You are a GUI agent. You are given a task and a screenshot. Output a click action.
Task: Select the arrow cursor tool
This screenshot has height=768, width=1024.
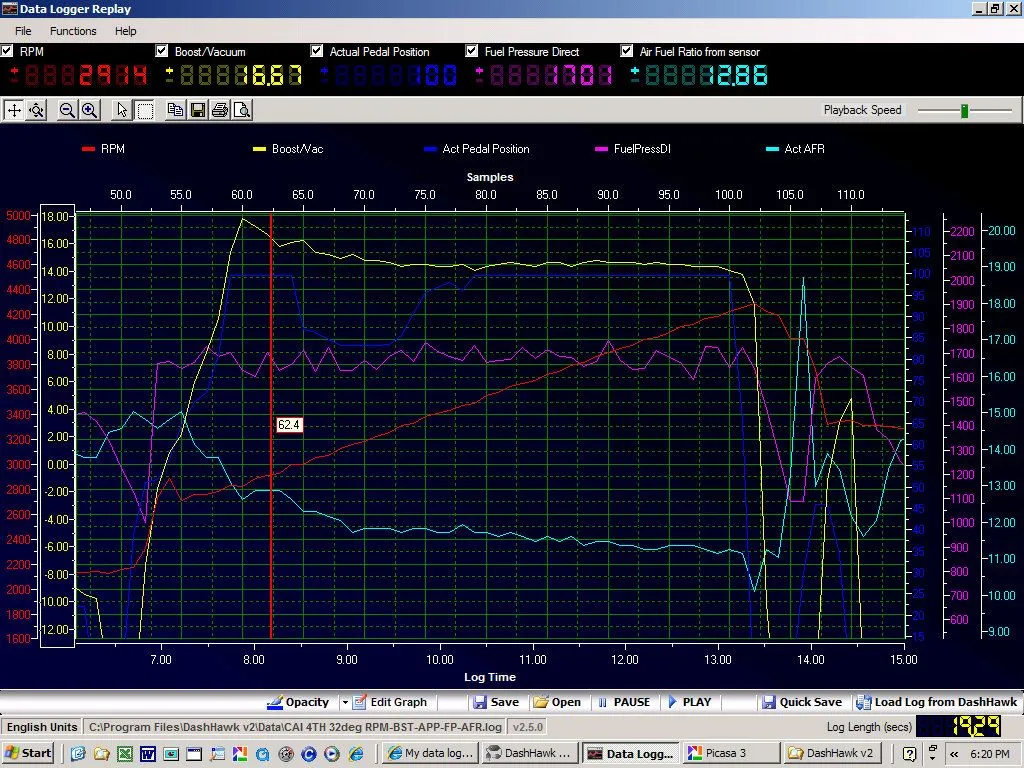(x=122, y=111)
